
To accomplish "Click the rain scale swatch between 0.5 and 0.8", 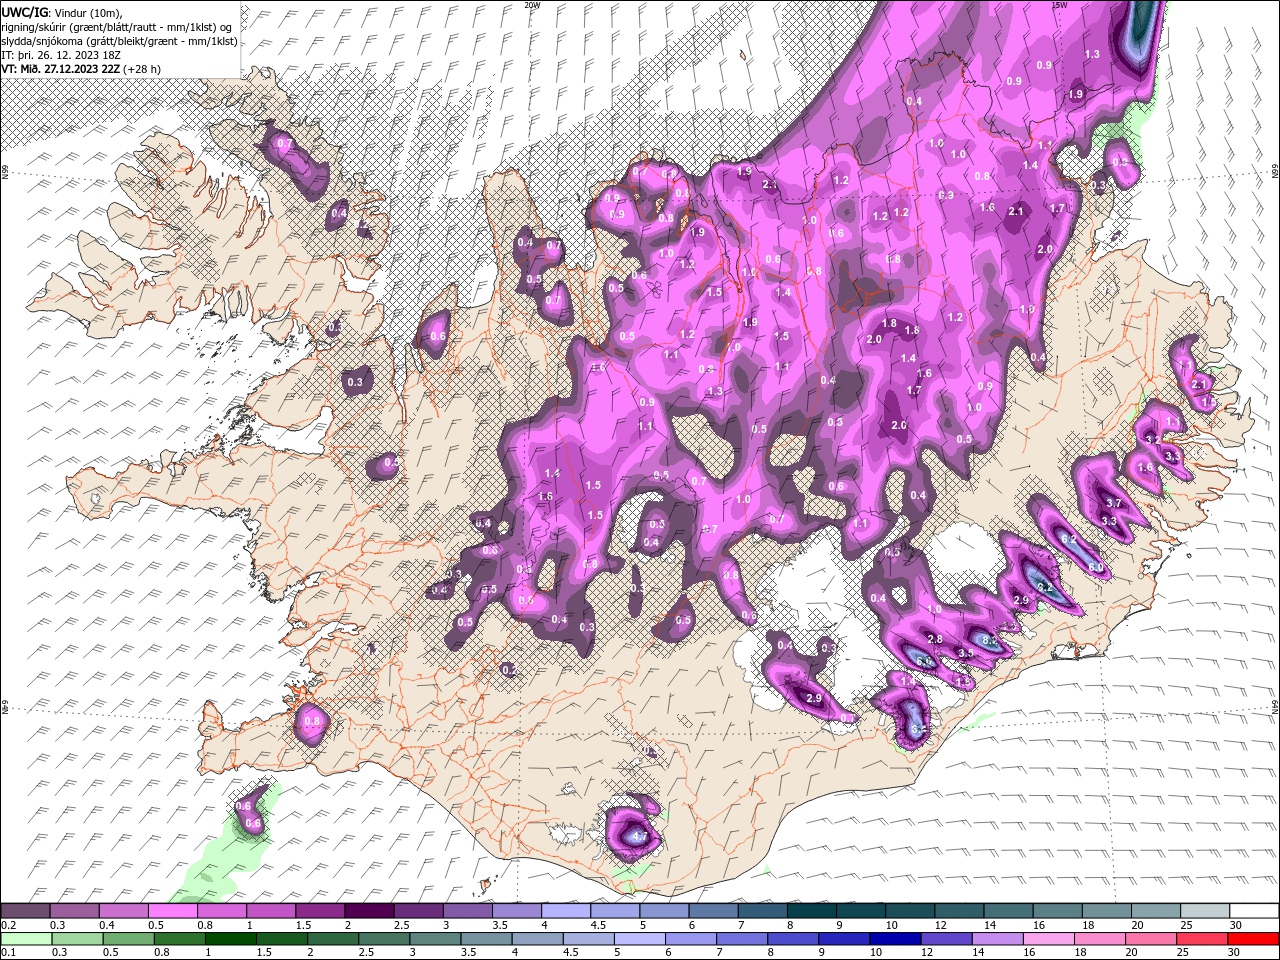I will point(128,939).
